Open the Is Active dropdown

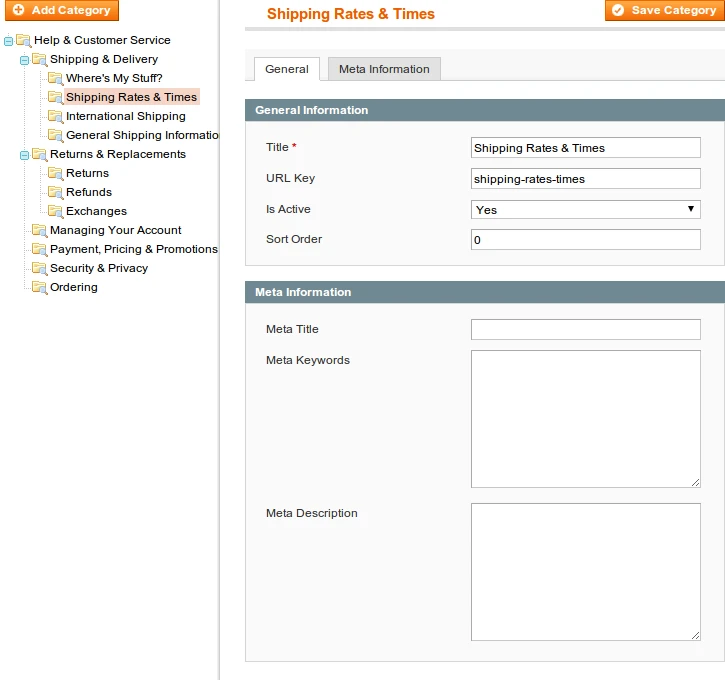point(585,210)
